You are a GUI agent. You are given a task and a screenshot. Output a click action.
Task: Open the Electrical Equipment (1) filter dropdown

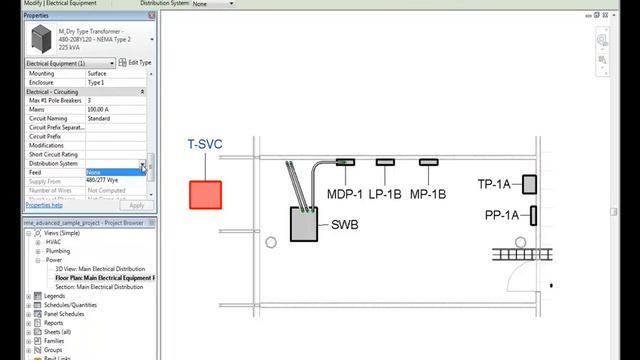tap(112, 63)
